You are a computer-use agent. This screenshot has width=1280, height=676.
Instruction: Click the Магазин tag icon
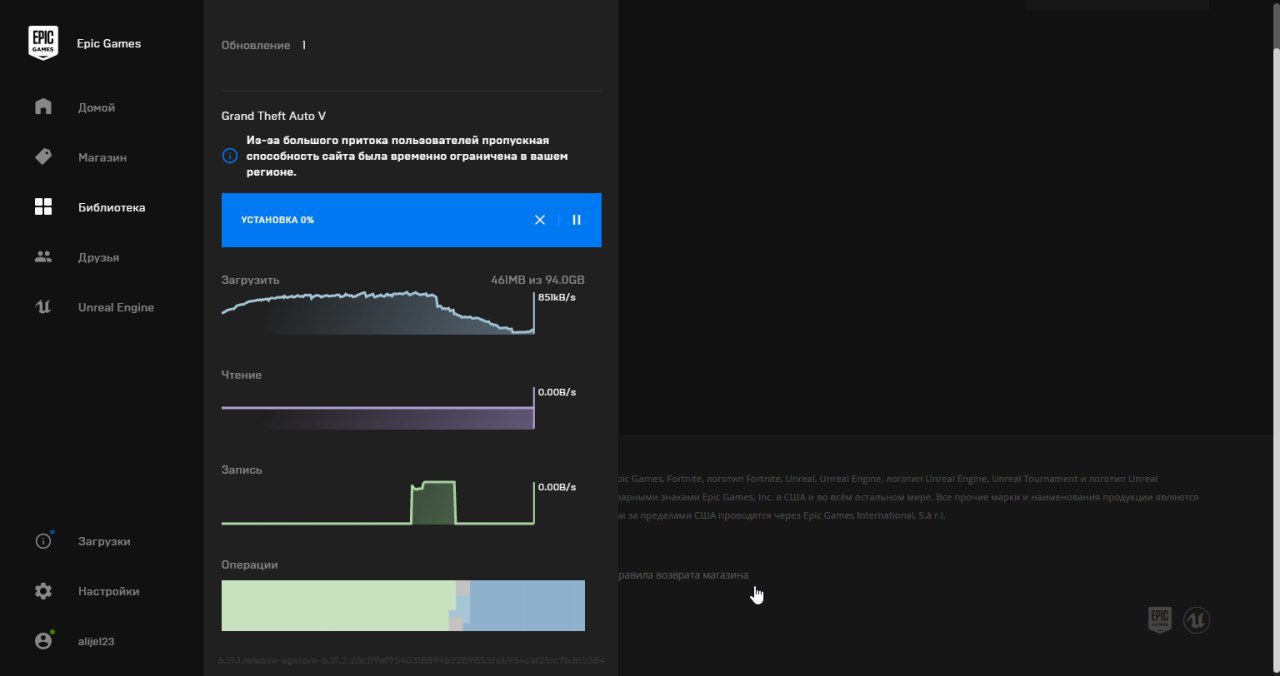pyautogui.click(x=43, y=157)
